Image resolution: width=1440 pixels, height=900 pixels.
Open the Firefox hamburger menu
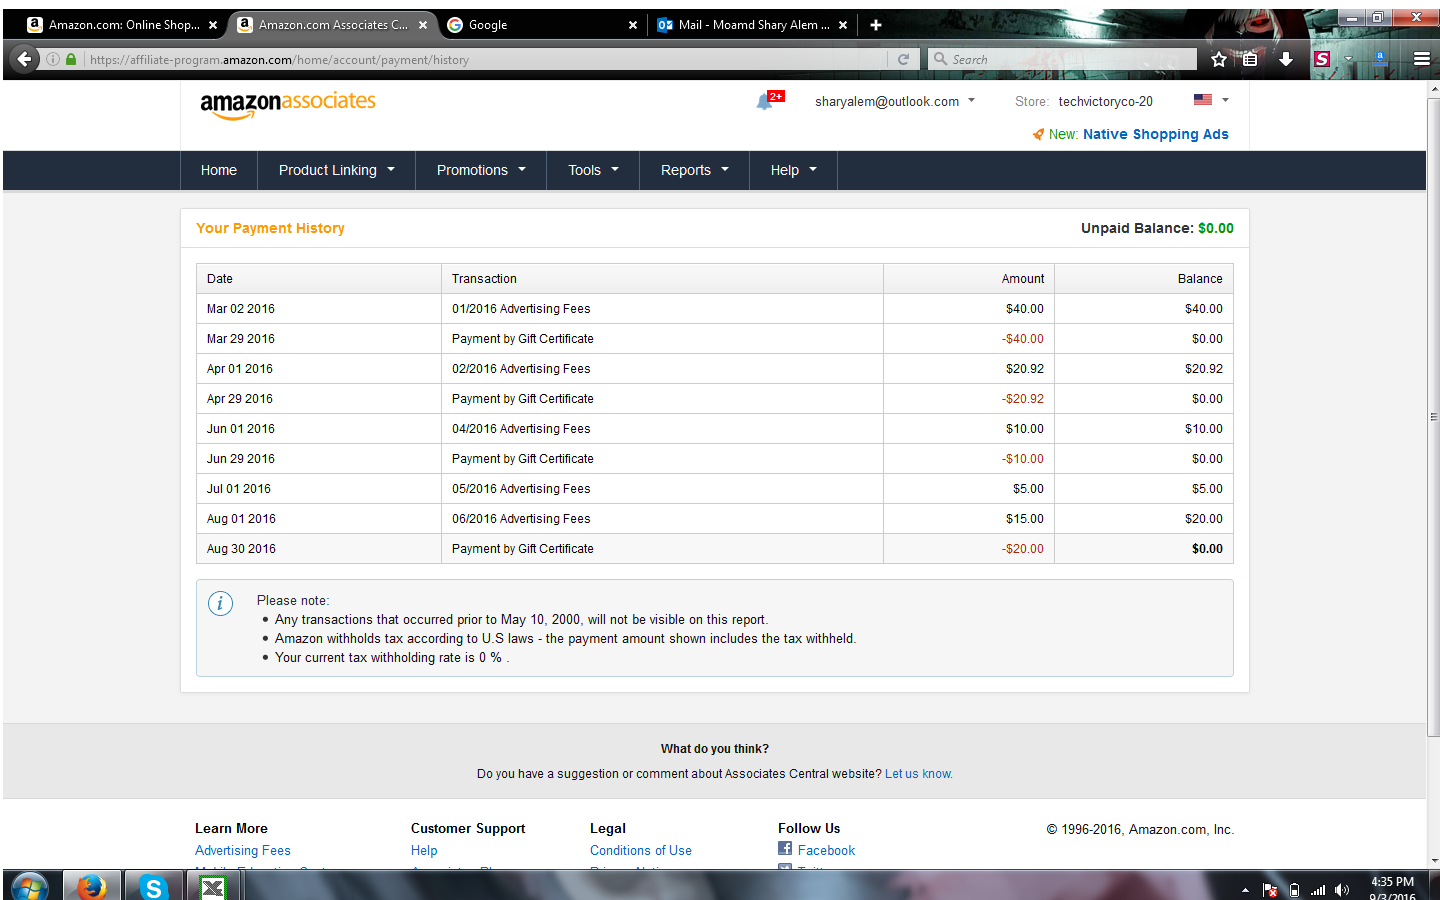1421,59
